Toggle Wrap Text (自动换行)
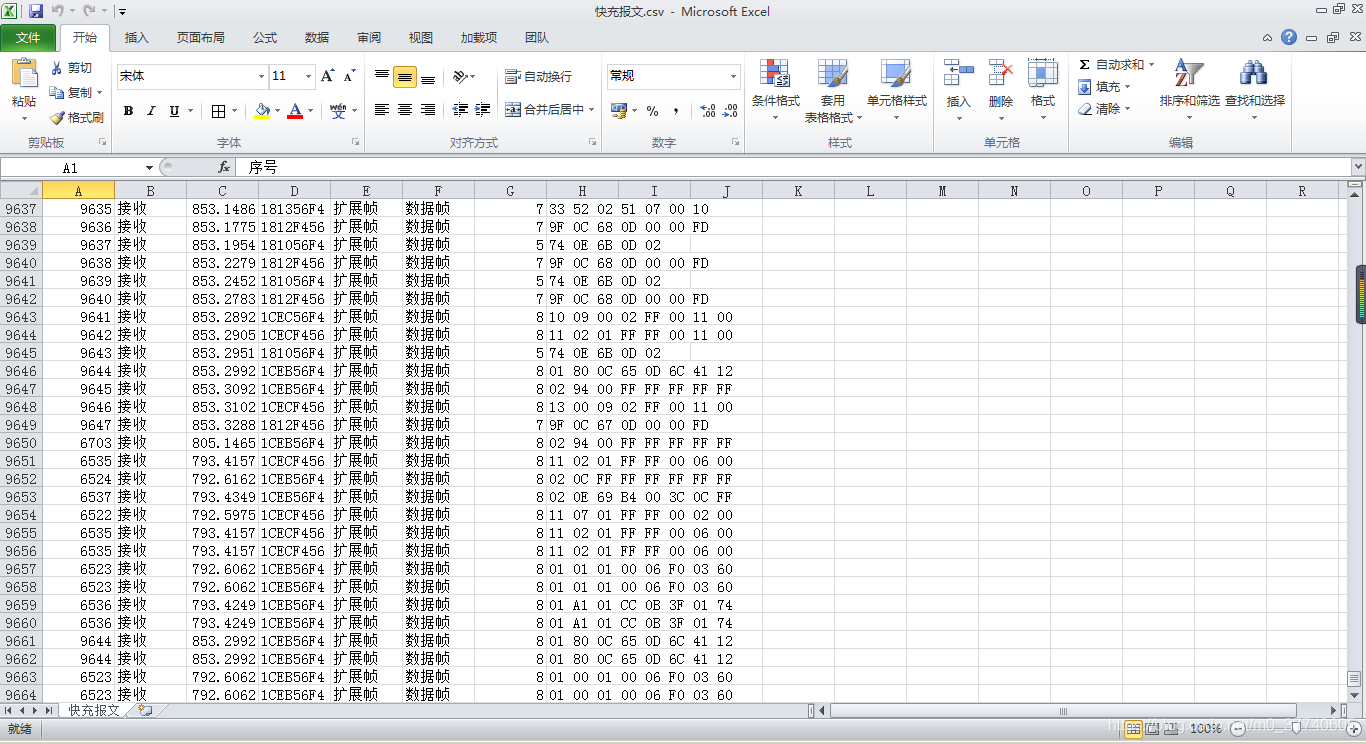Screen dimensions: 1366x744 pyautogui.click(x=538, y=76)
